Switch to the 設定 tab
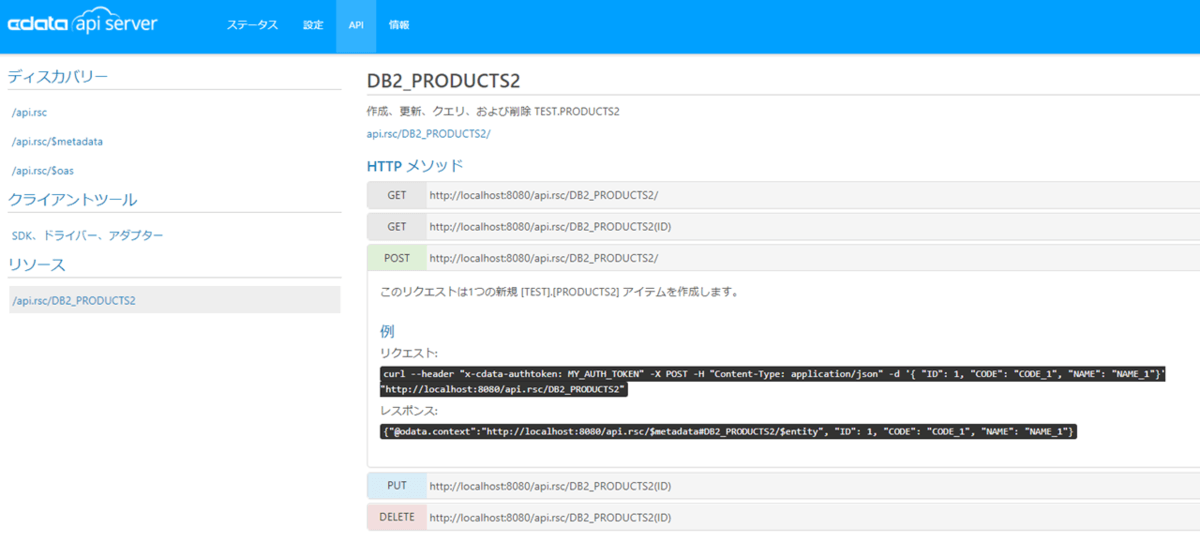1200x543 pixels. pos(313,25)
